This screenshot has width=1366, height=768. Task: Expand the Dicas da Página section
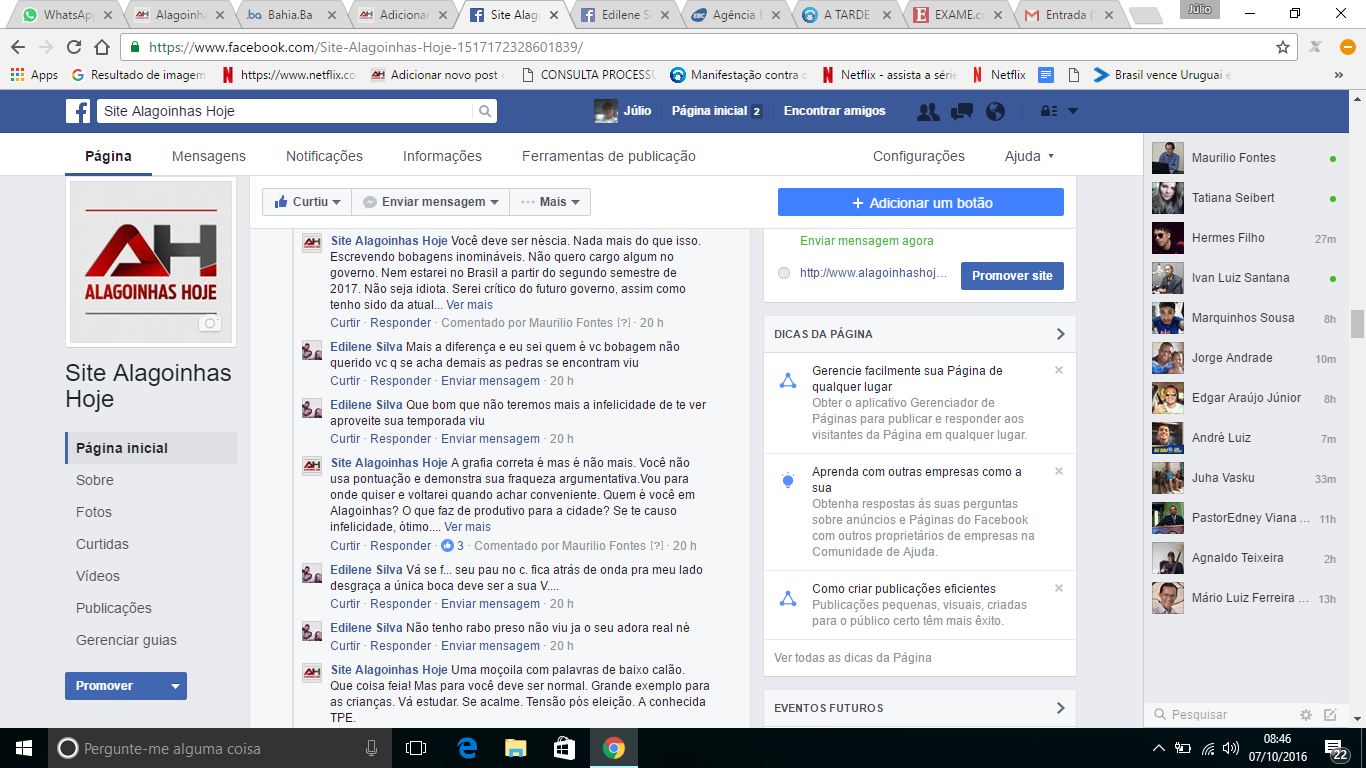[1060, 334]
